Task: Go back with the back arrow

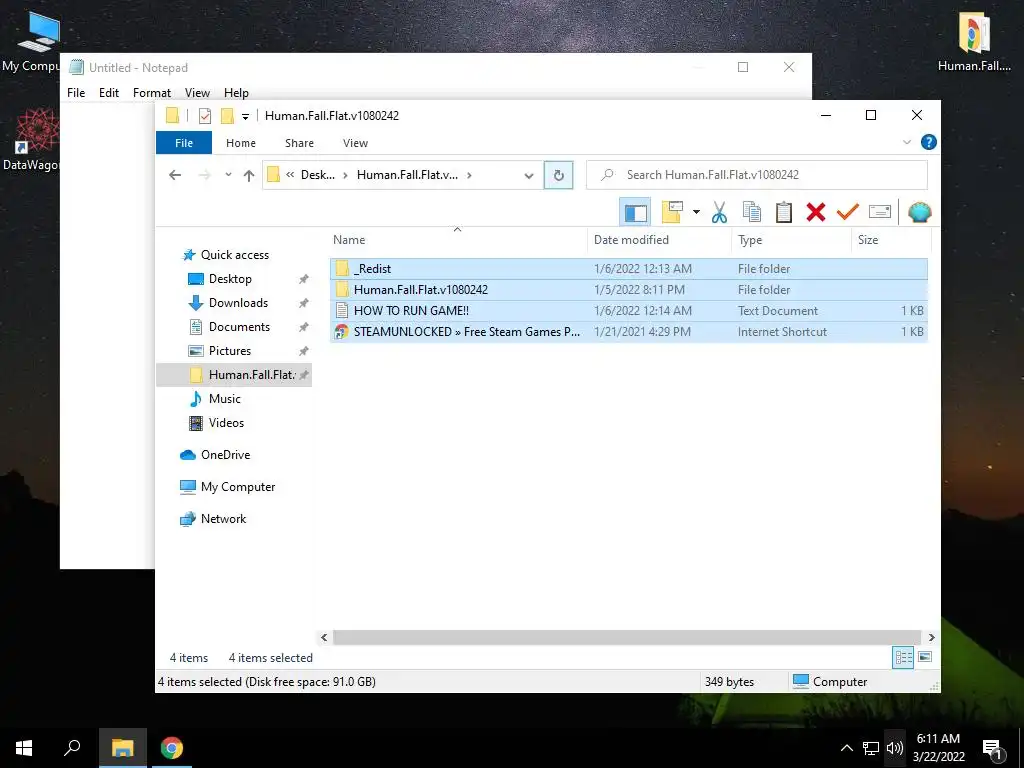Action: (x=174, y=175)
